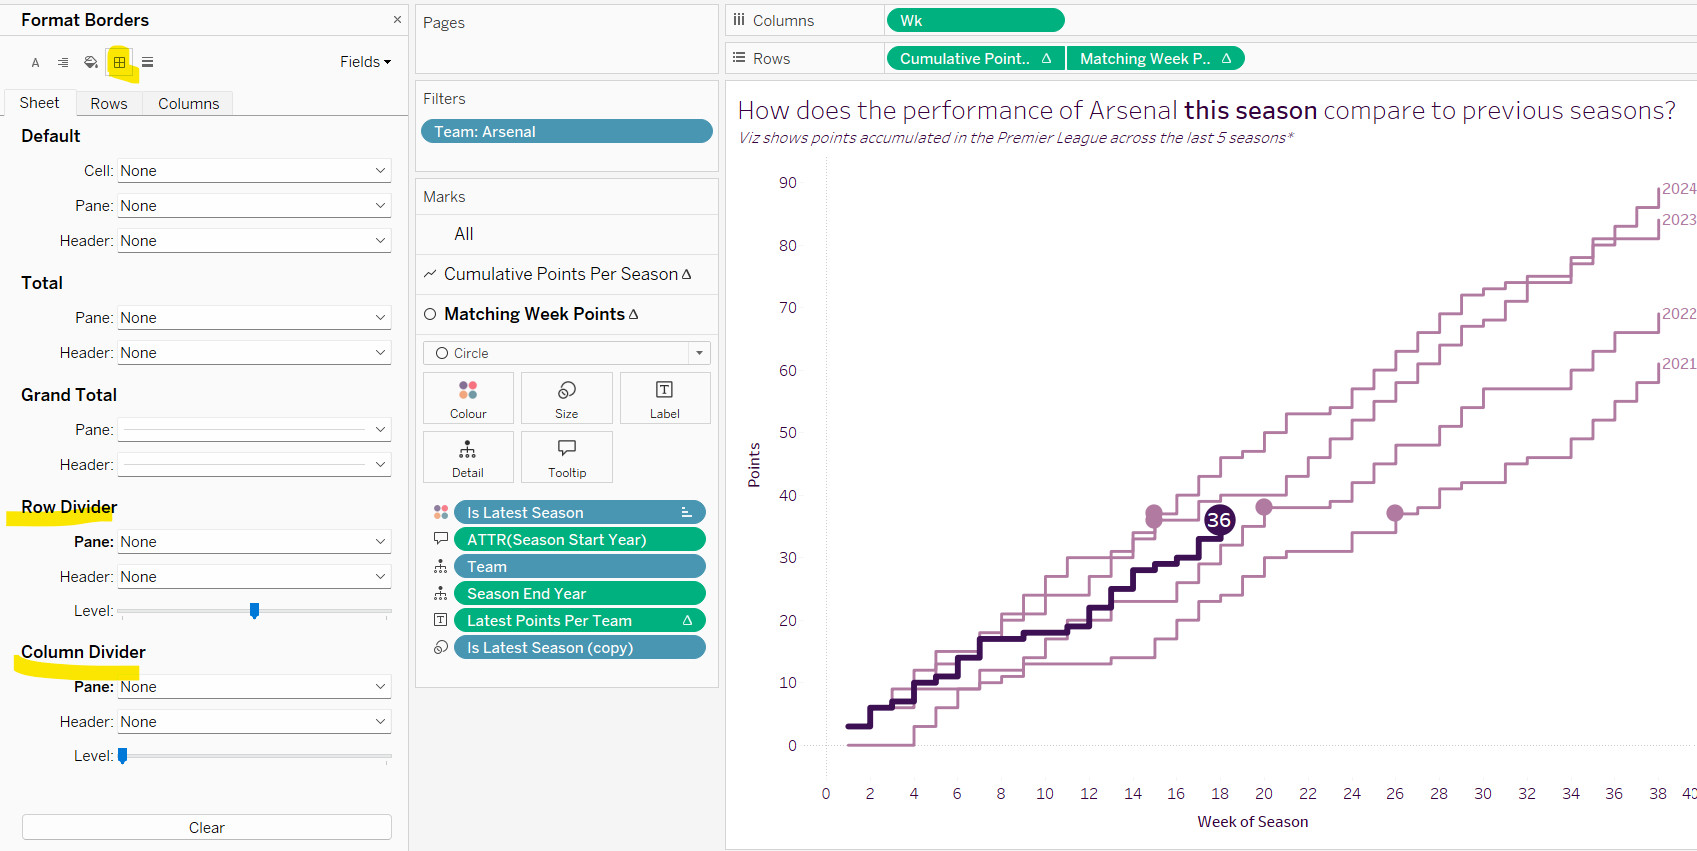This screenshot has width=1697, height=851.
Task: Click the Points axis title
Action: [x=754, y=465]
